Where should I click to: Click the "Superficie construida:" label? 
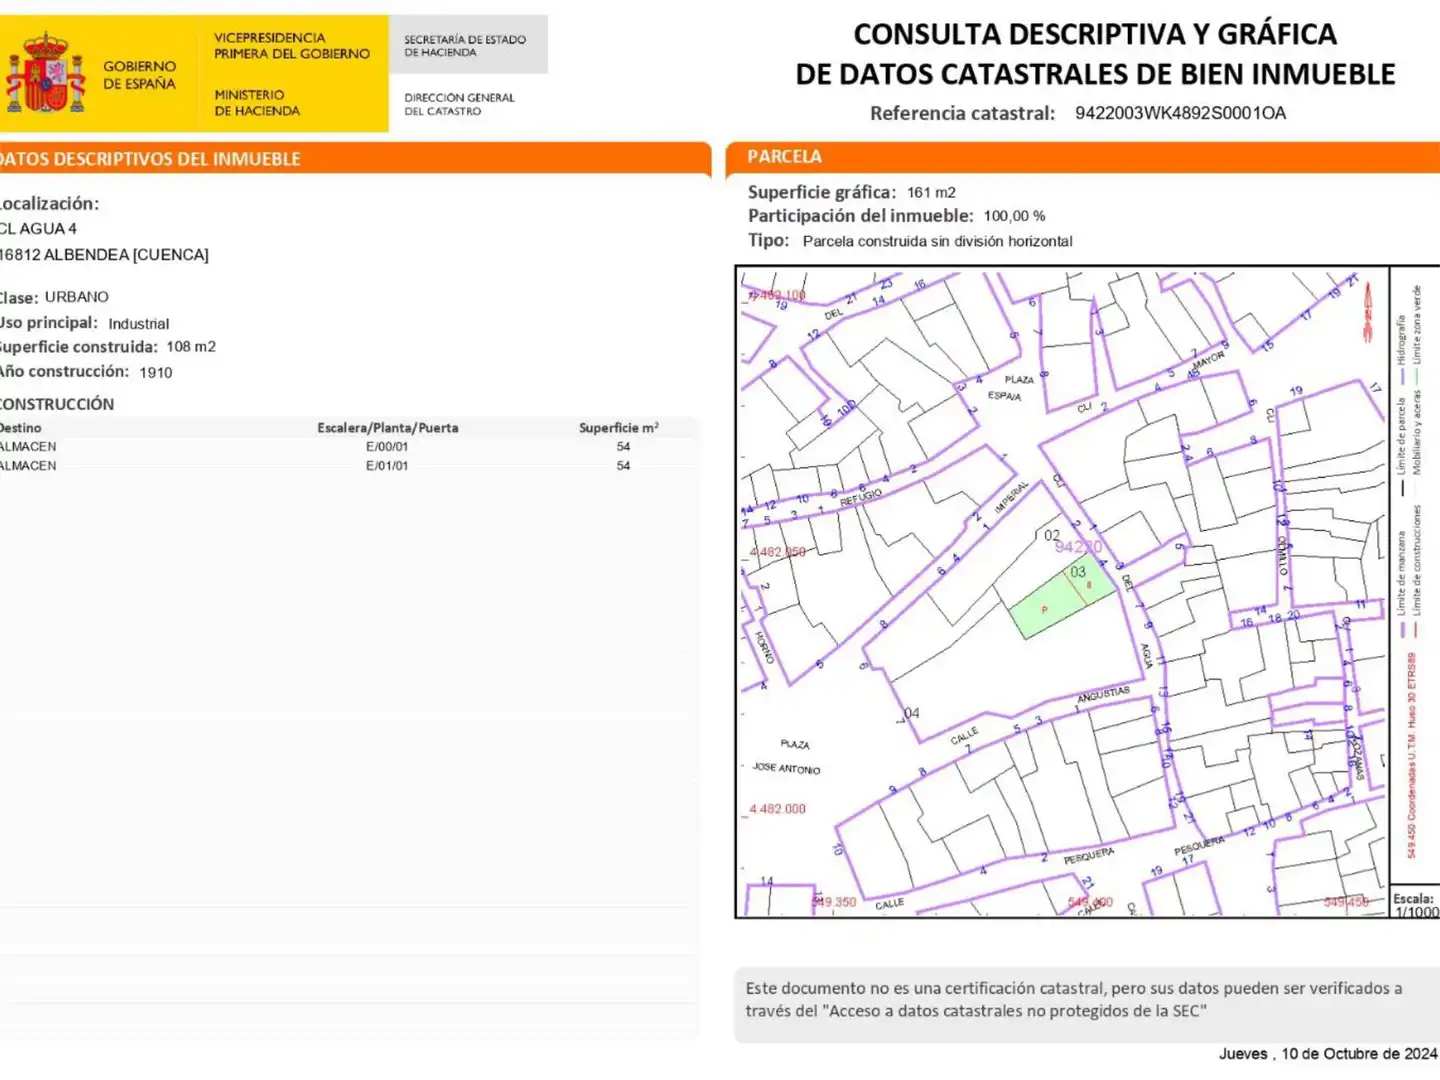[79, 347]
